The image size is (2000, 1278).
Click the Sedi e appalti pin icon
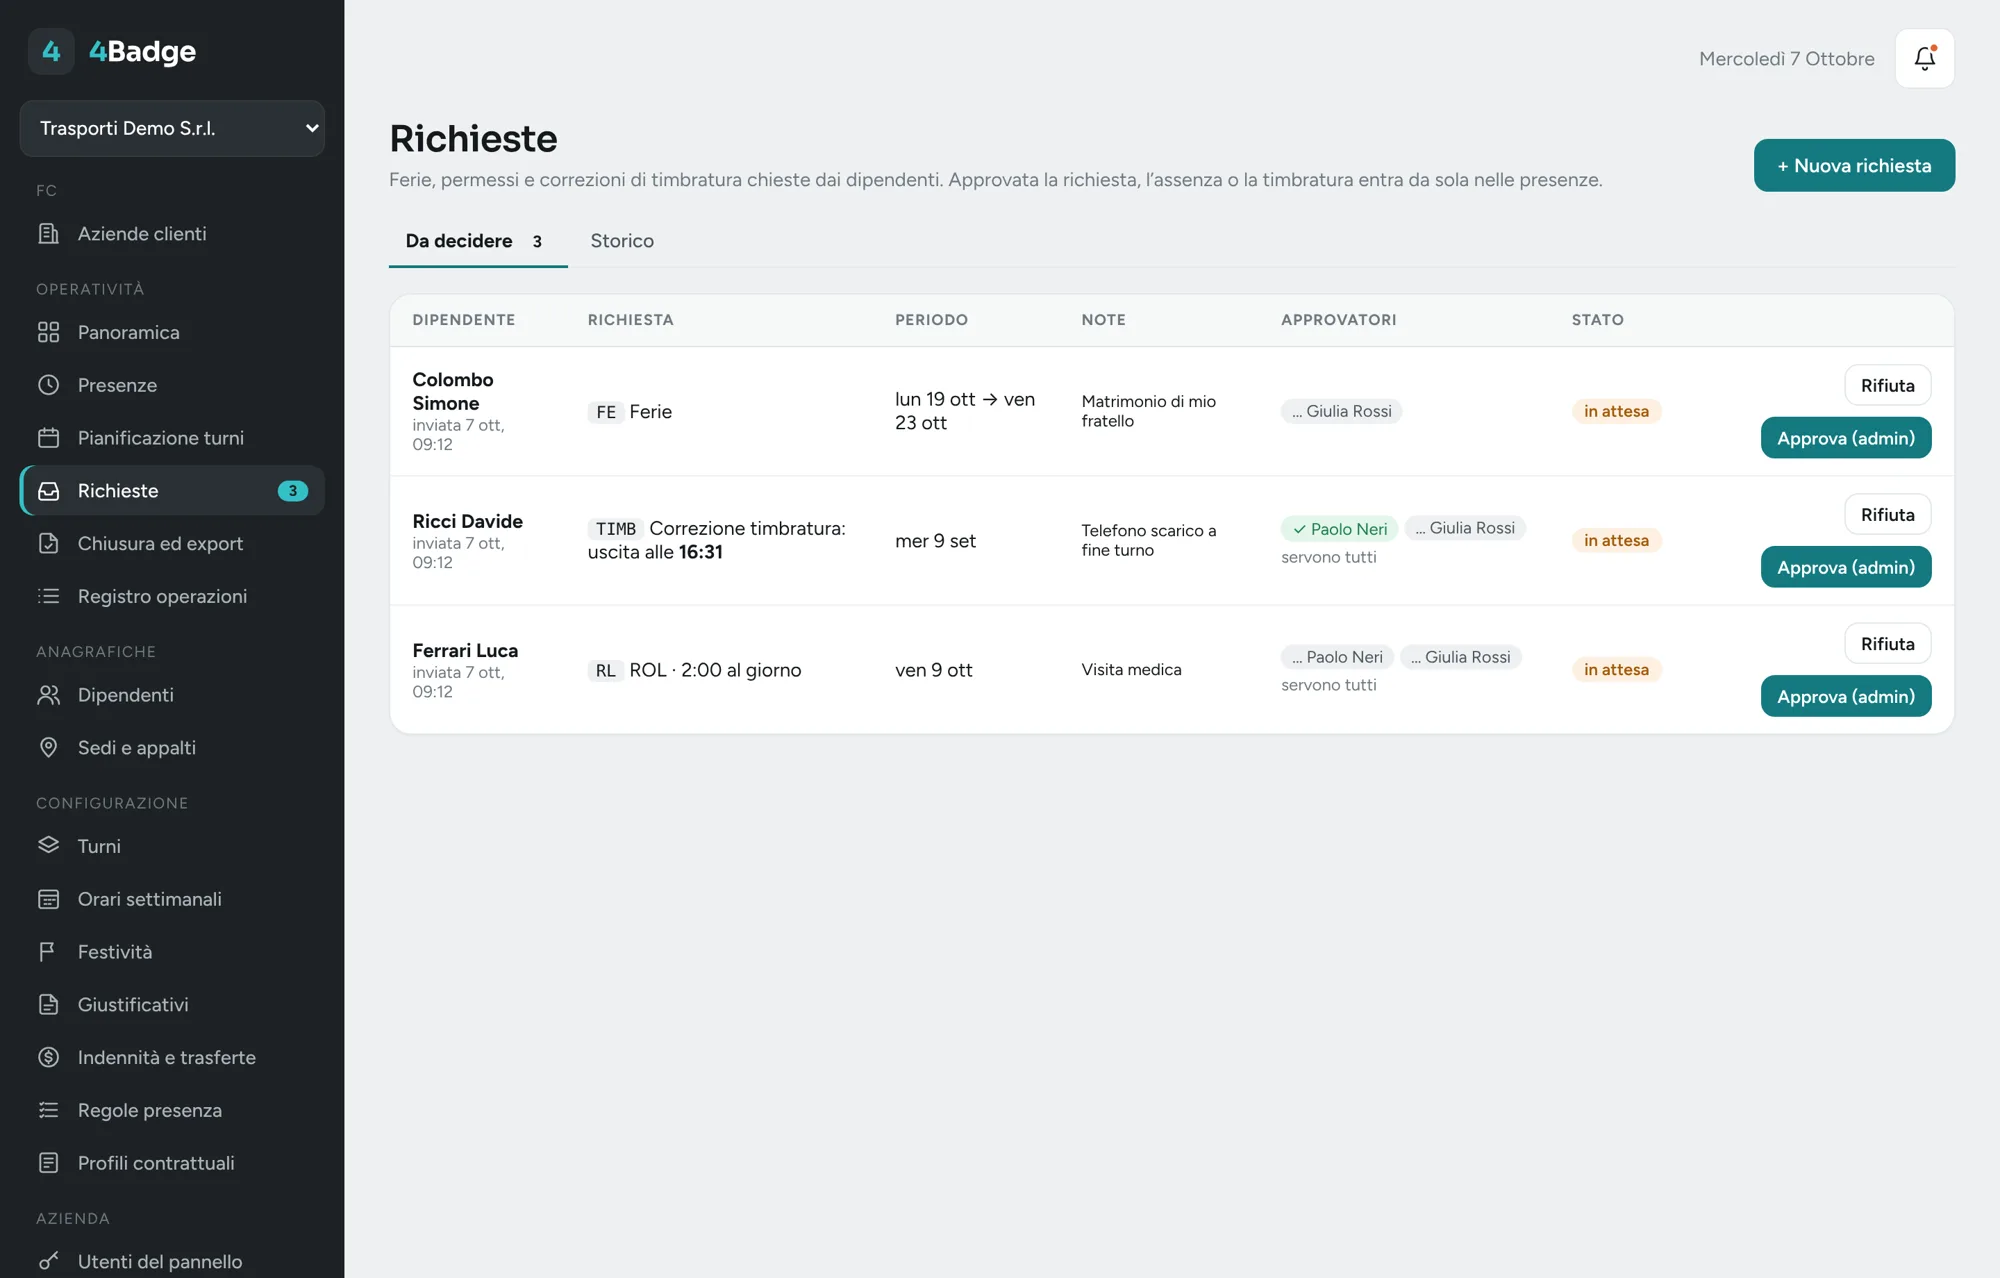click(x=48, y=748)
